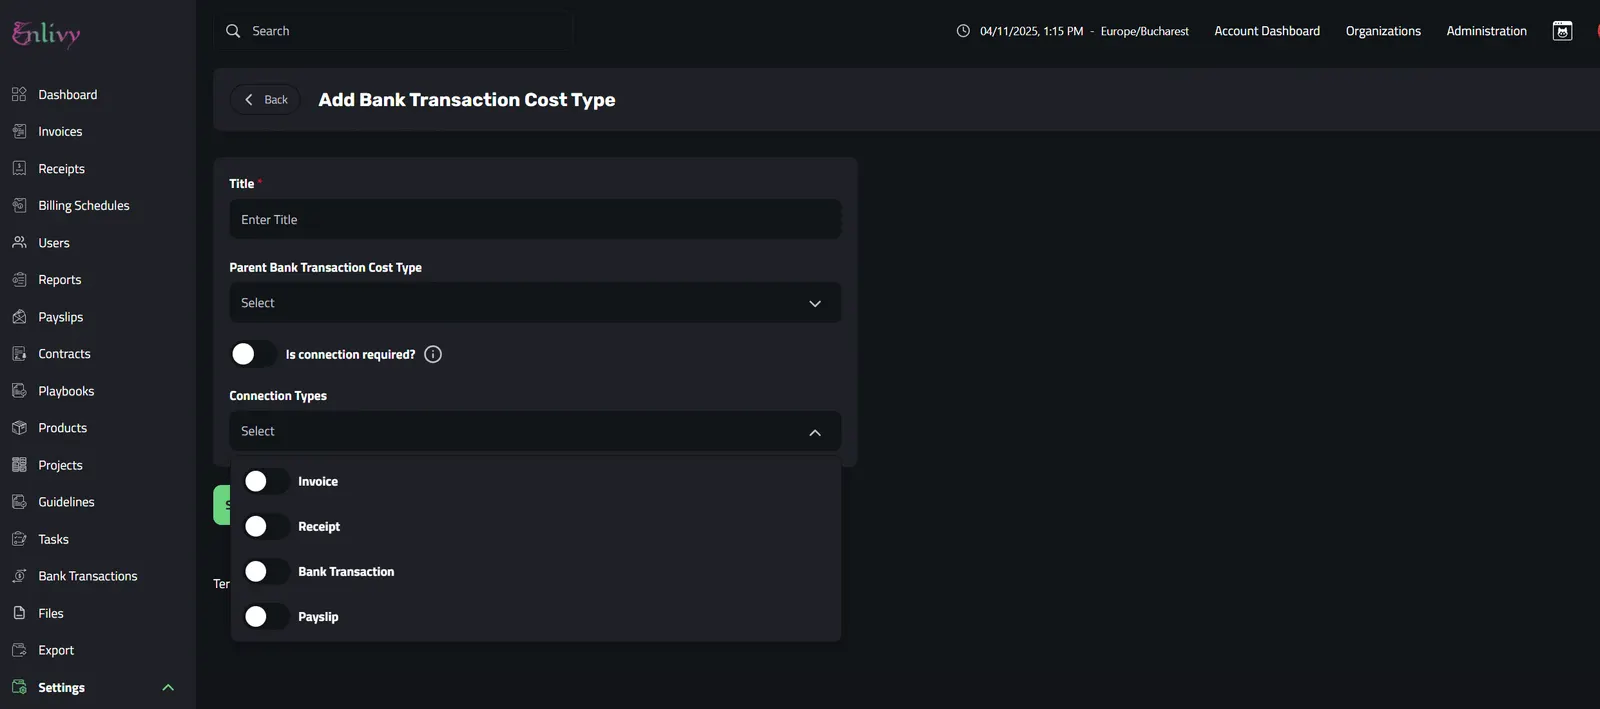Open the Projects menu item

tap(60, 464)
